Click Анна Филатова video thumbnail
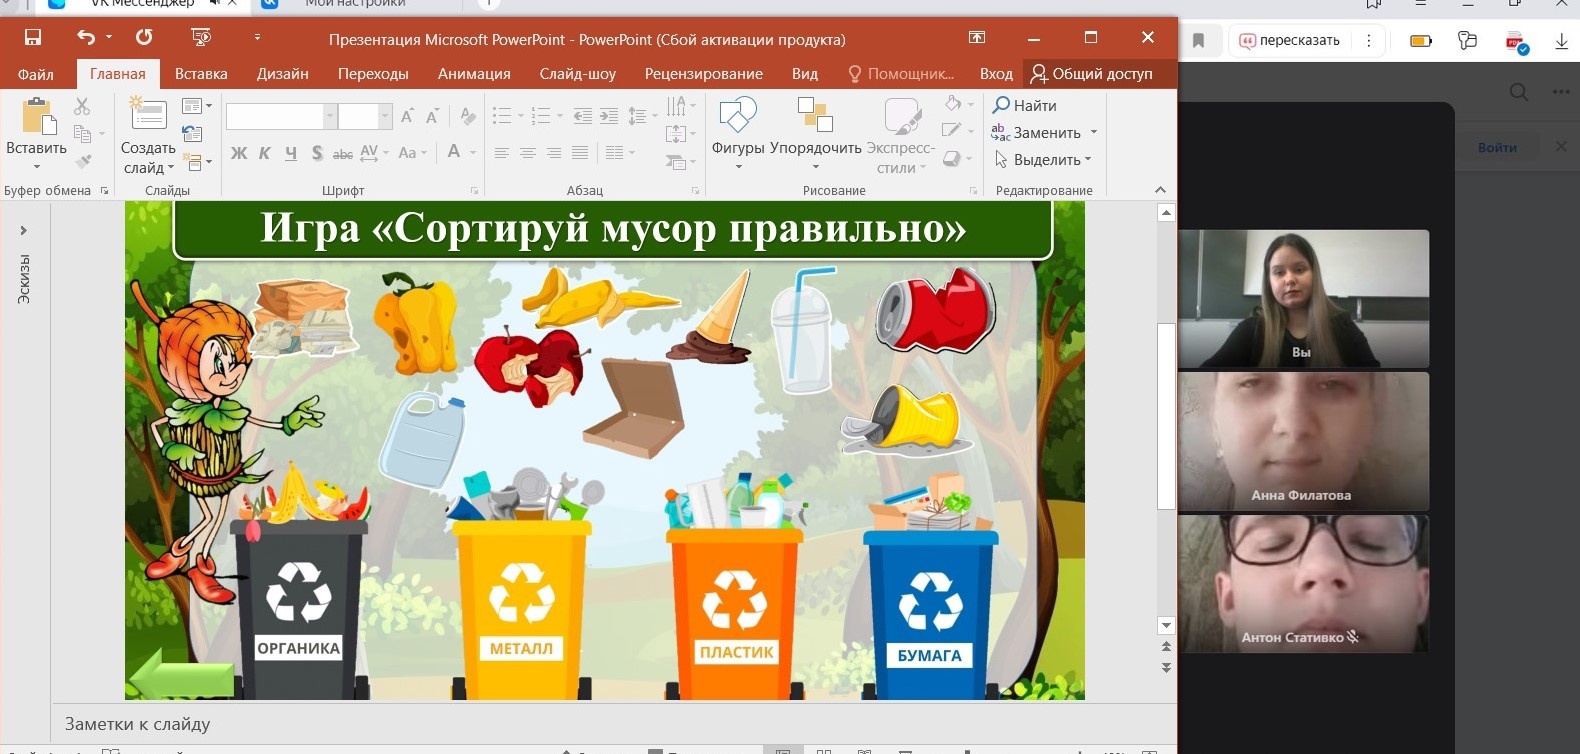 (x=1304, y=440)
